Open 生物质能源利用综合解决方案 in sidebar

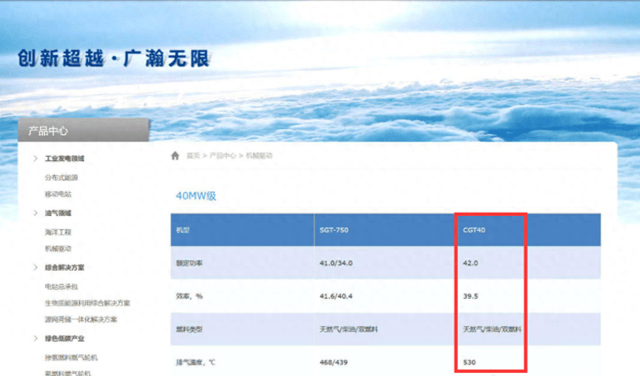point(87,303)
